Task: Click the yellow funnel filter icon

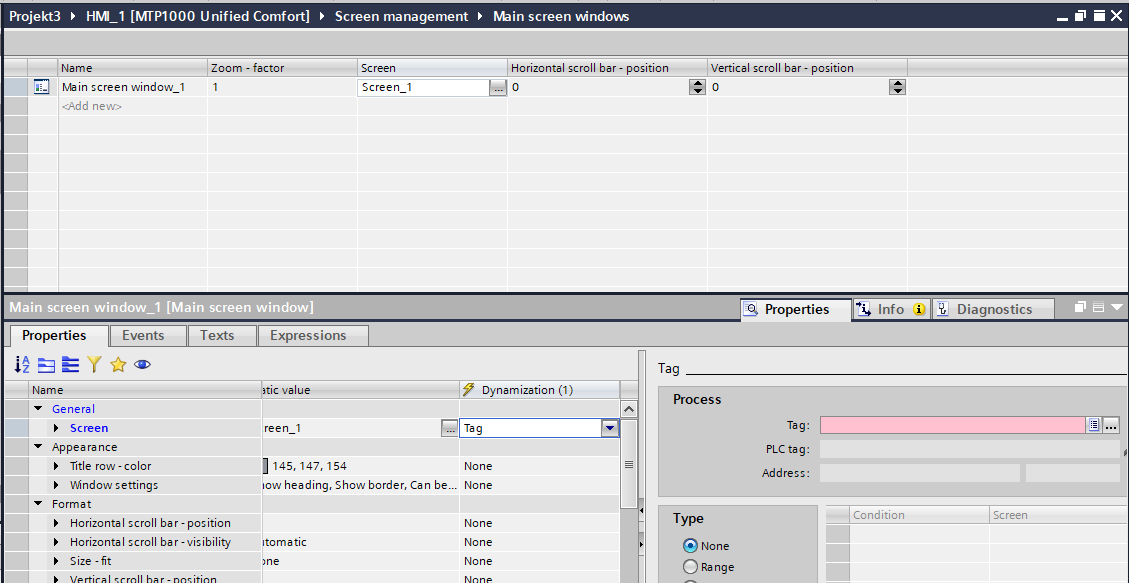Action: pos(94,365)
